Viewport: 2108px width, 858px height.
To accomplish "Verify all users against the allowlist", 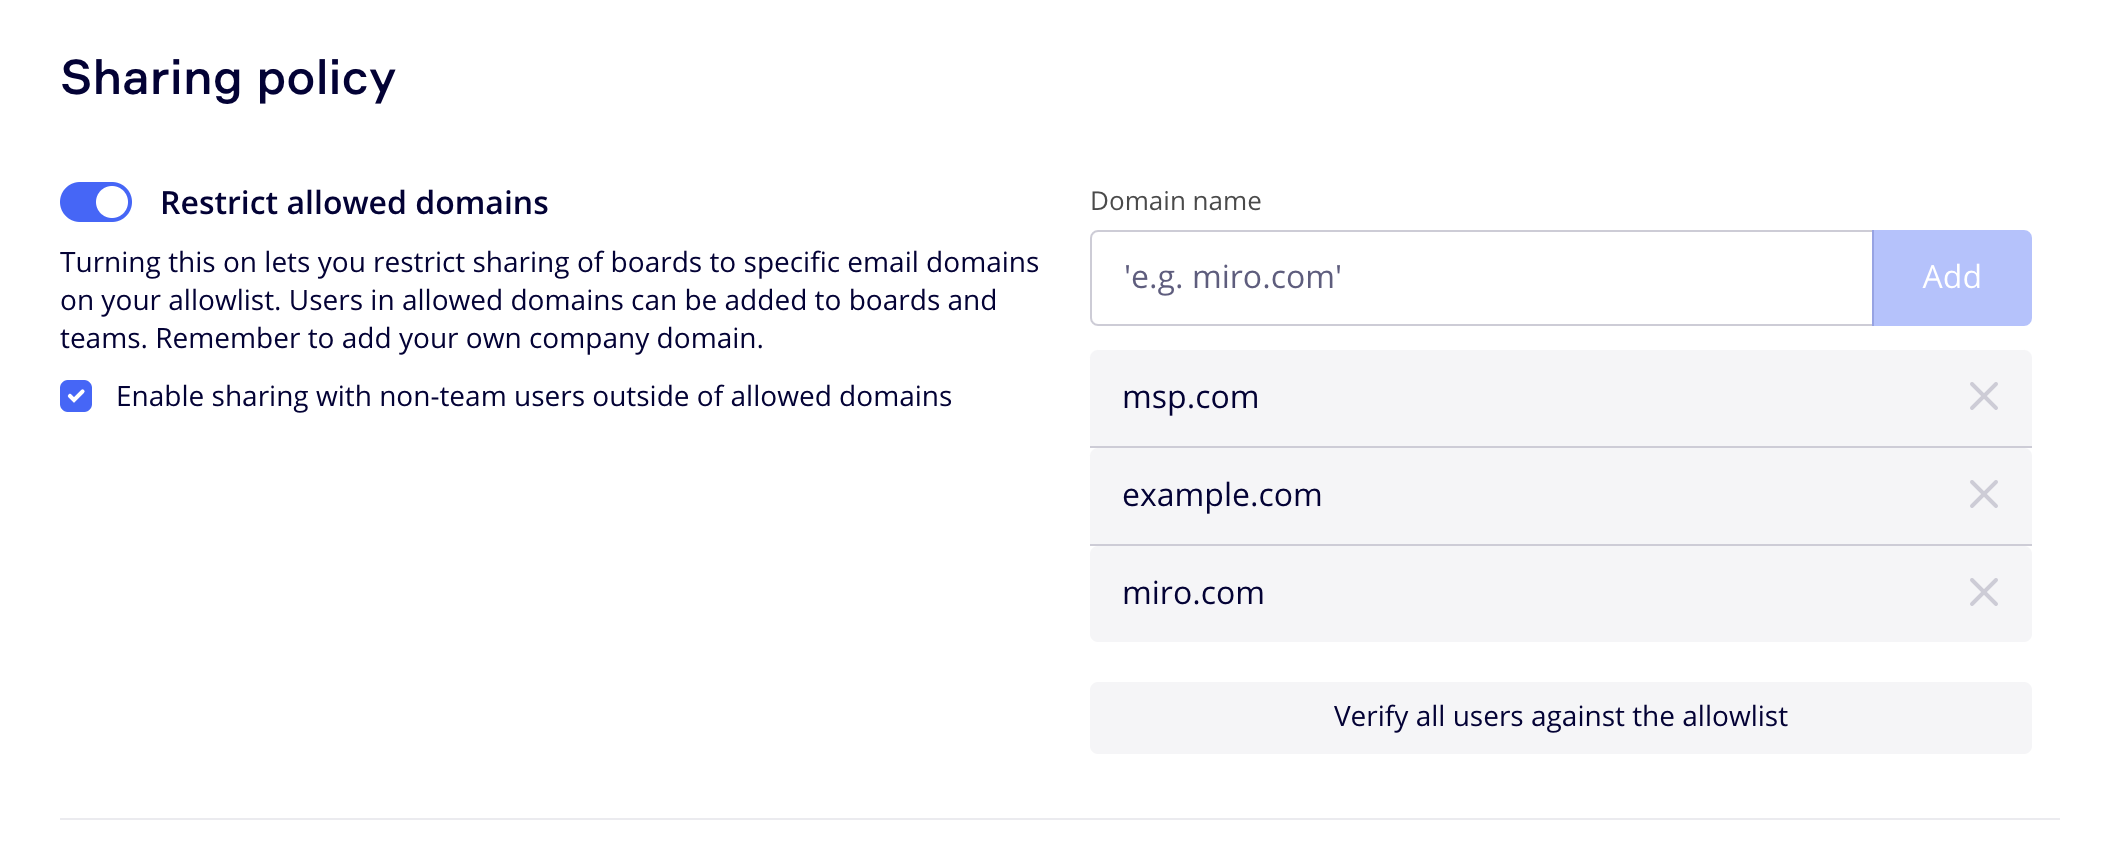I will click(1560, 718).
